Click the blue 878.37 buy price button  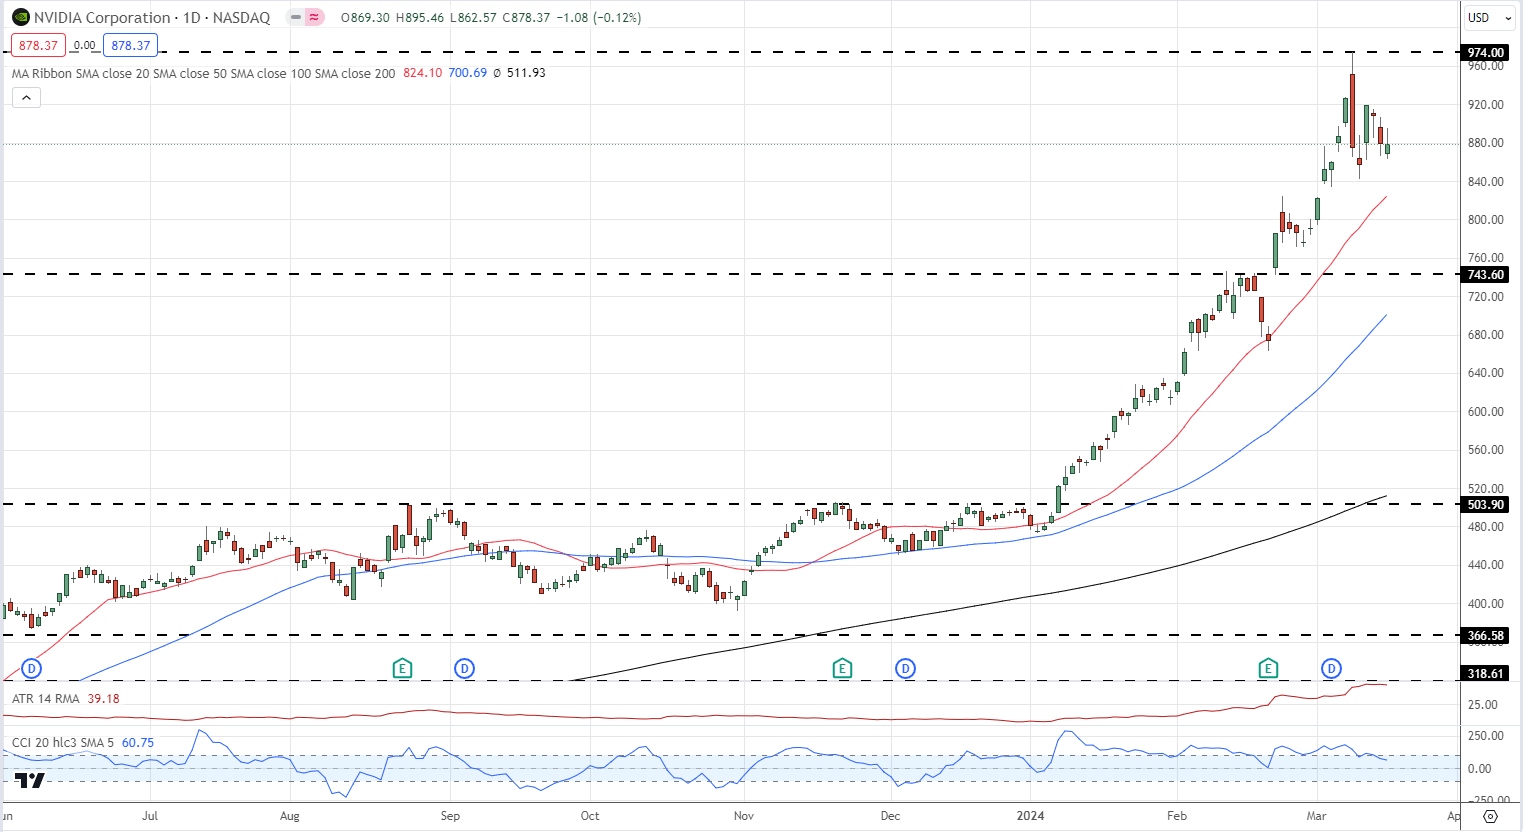pyautogui.click(x=130, y=45)
